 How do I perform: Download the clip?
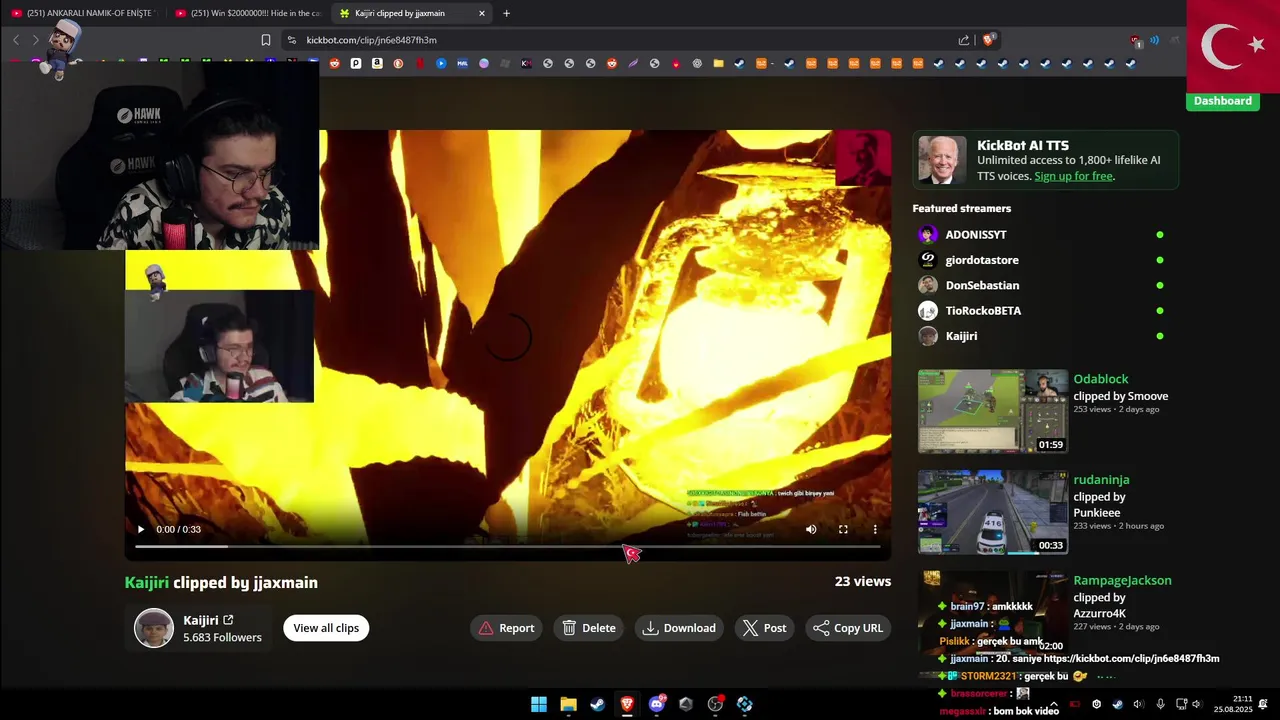(x=680, y=628)
